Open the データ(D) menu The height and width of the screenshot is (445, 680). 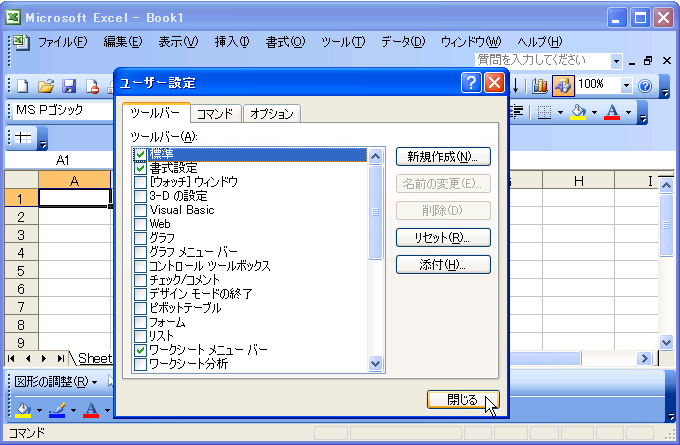click(403, 42)
